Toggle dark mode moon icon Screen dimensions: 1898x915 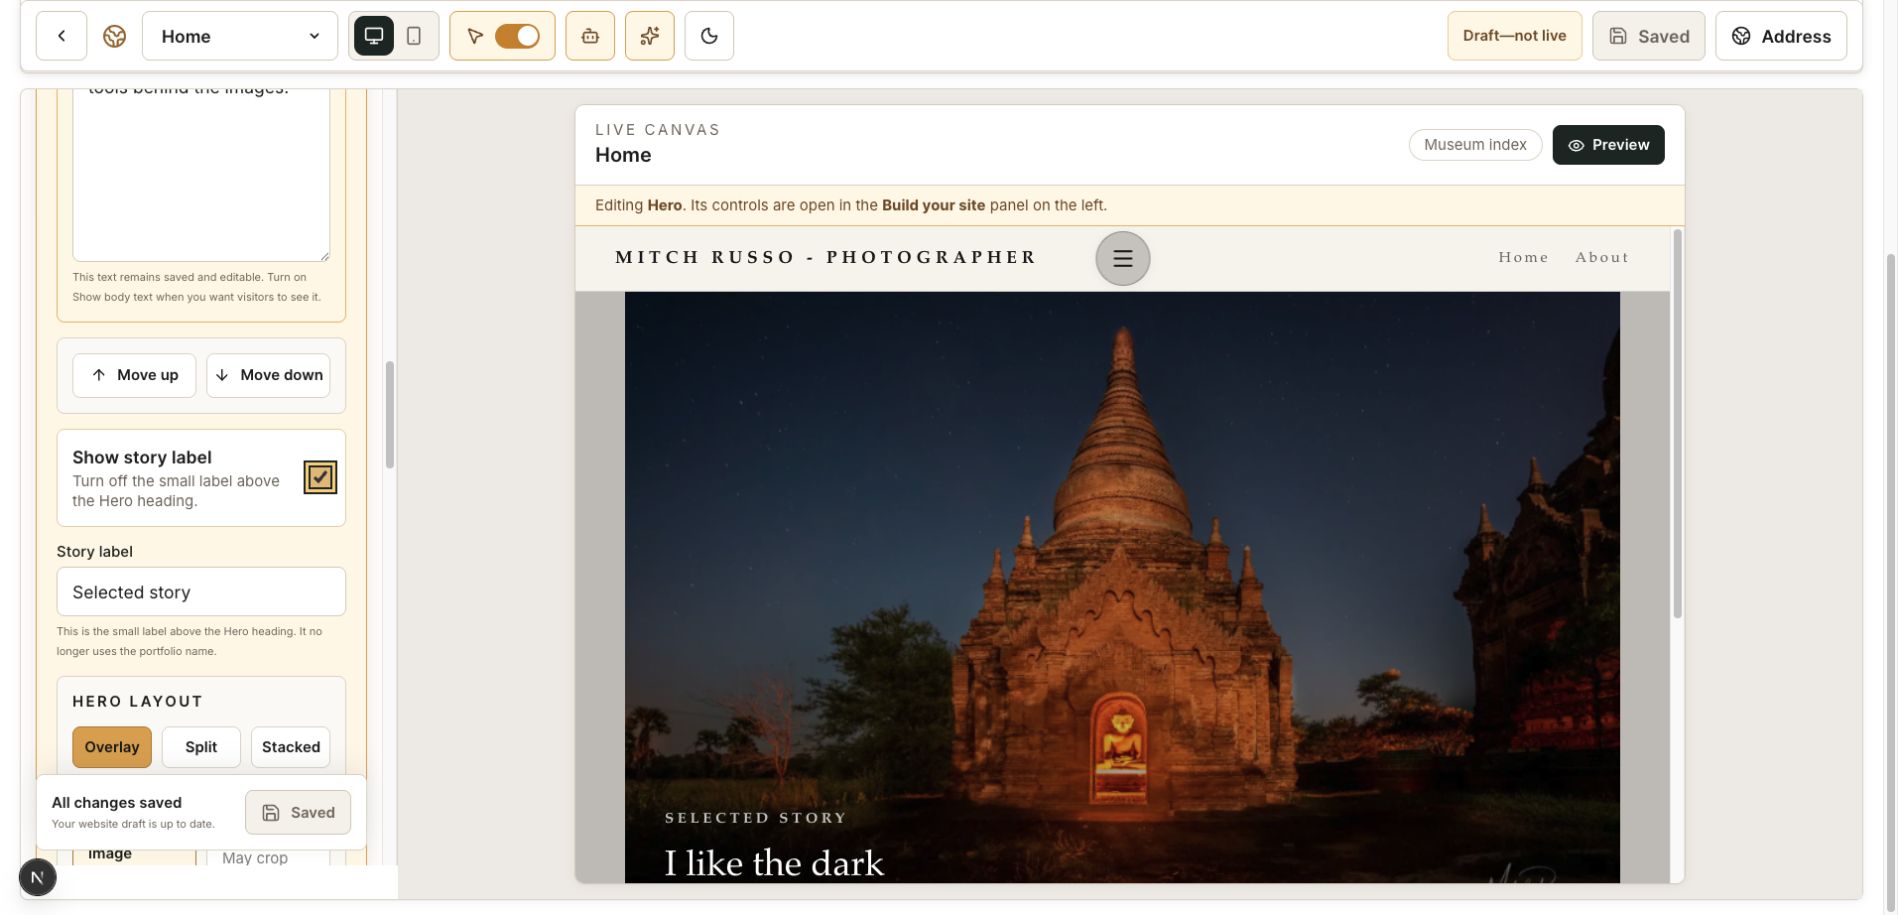(x=709, y=36)
